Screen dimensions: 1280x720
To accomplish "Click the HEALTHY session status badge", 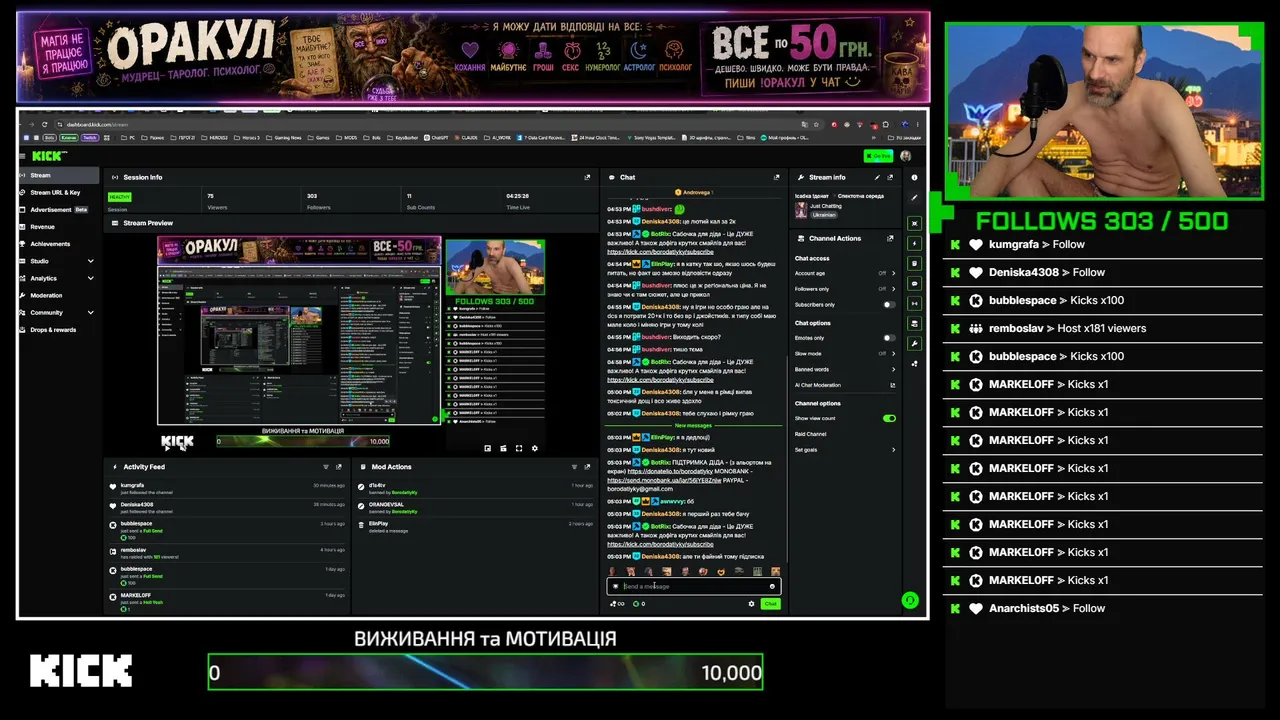I will pyautogui.click(x=120, y=197).
